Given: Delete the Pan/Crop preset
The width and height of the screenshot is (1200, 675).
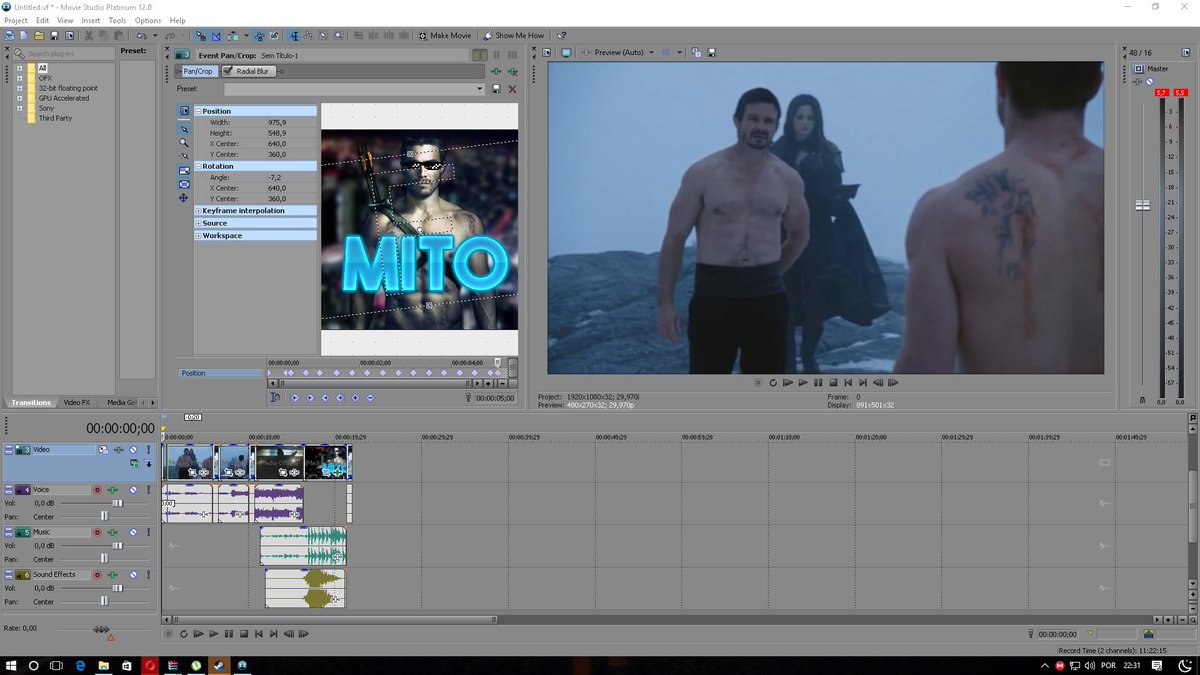Looking at the screenshot, I should pos(513,89).
